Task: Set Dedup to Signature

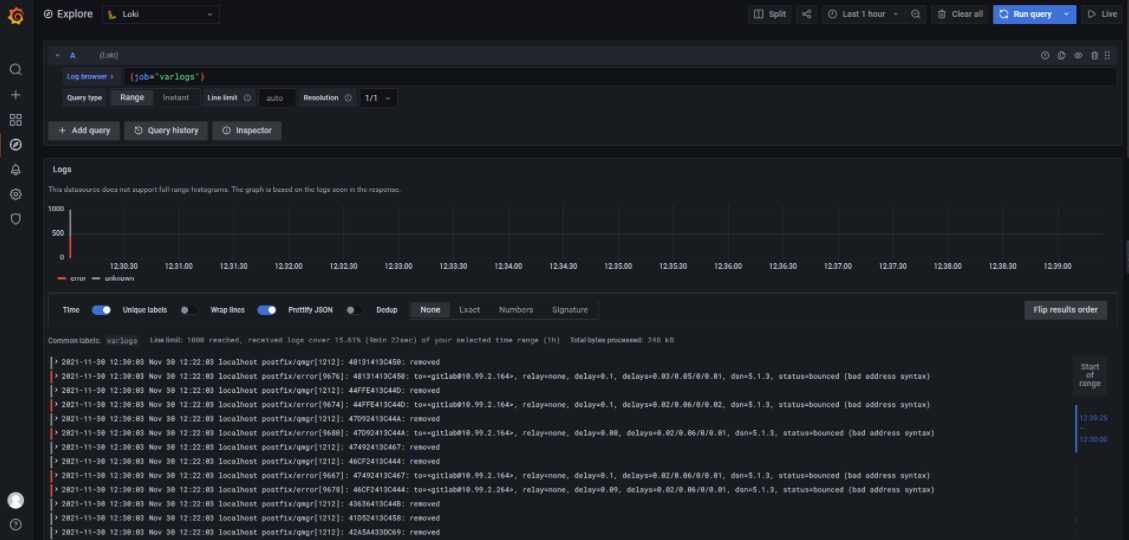Action: click(570, 310)
